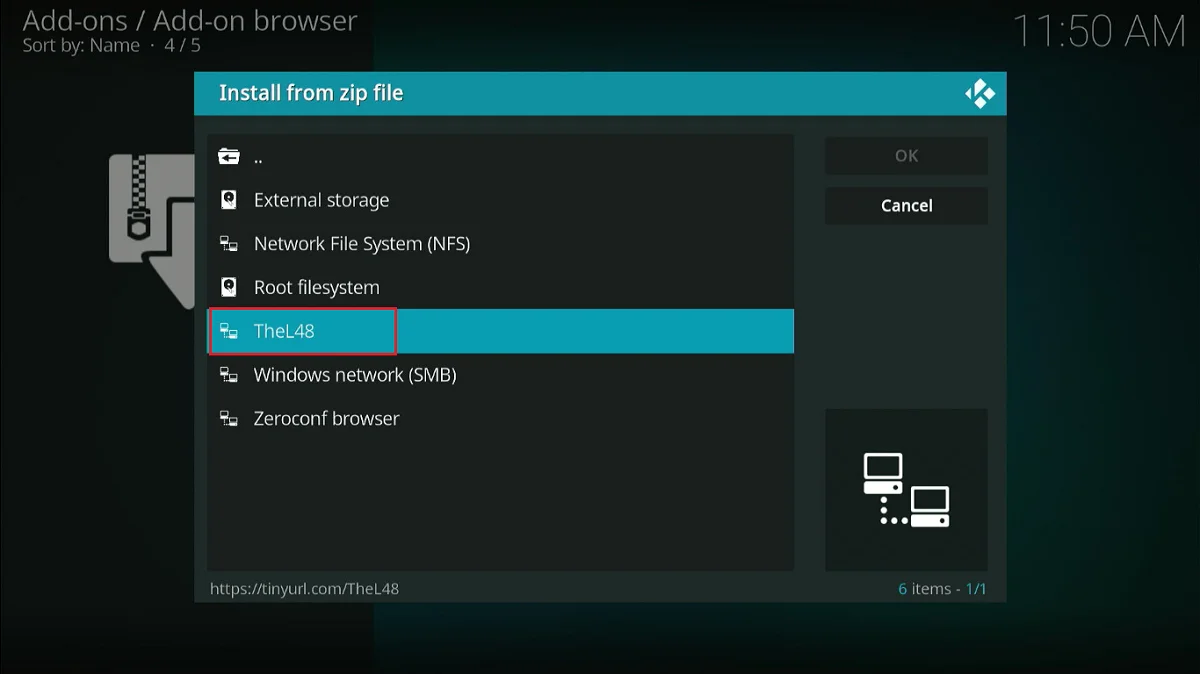Viewport: 1200px width, 674px height.
Task: Open Root filesystem entry
Action: [x=500, y=287]
